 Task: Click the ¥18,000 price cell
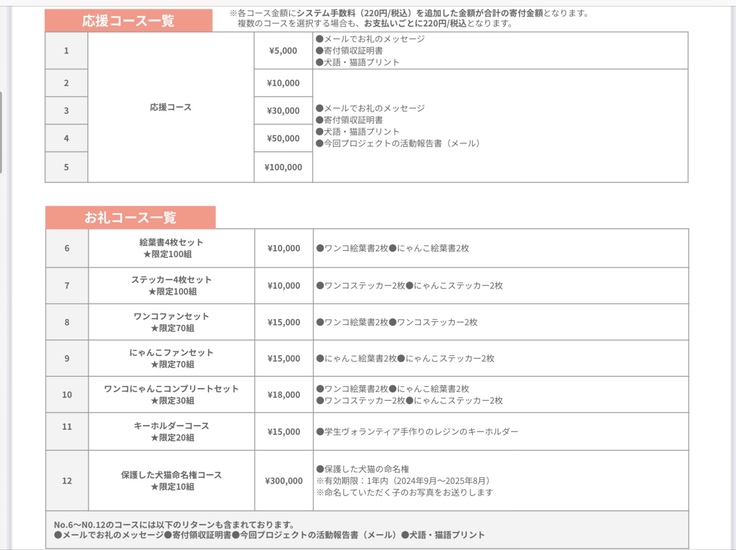coord(283,395)
